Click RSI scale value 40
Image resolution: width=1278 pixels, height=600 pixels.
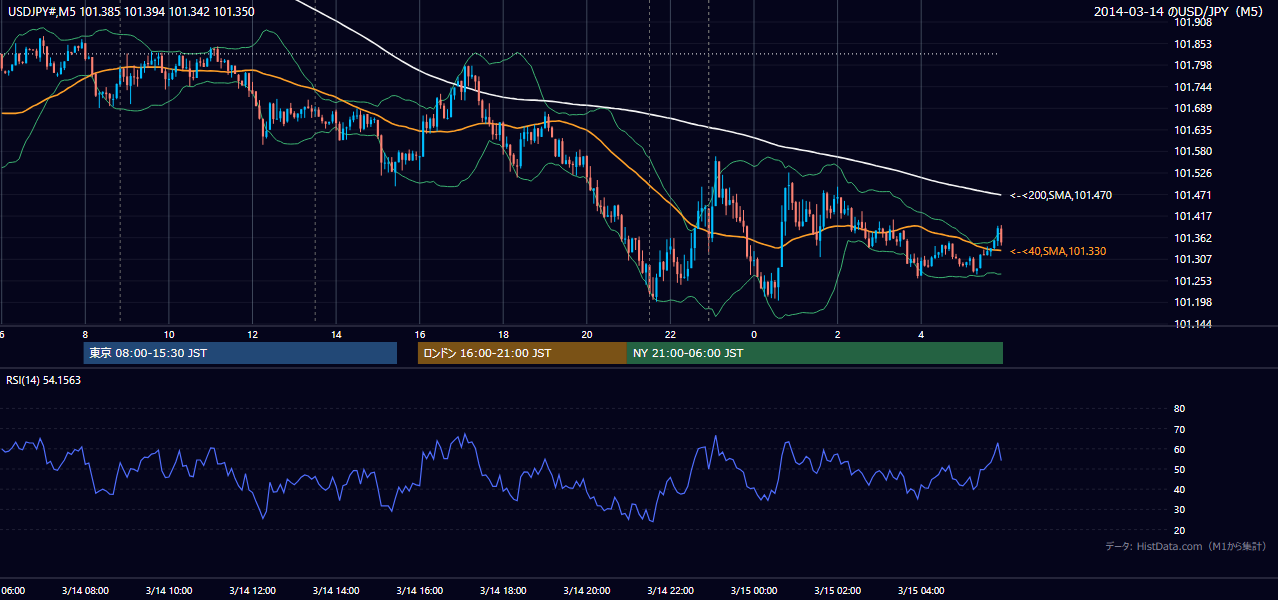1179,489
